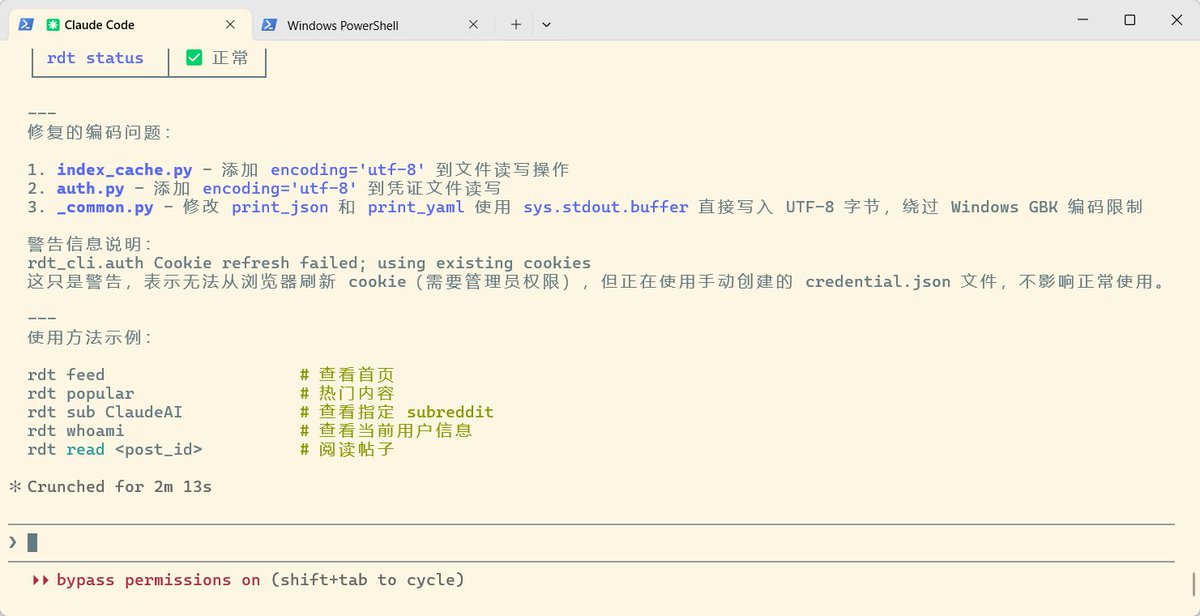Image resolution: width=1200 pixels, height=616 pixels.
Task: Click '_common.py' filename
Action: tap(105, 207)
